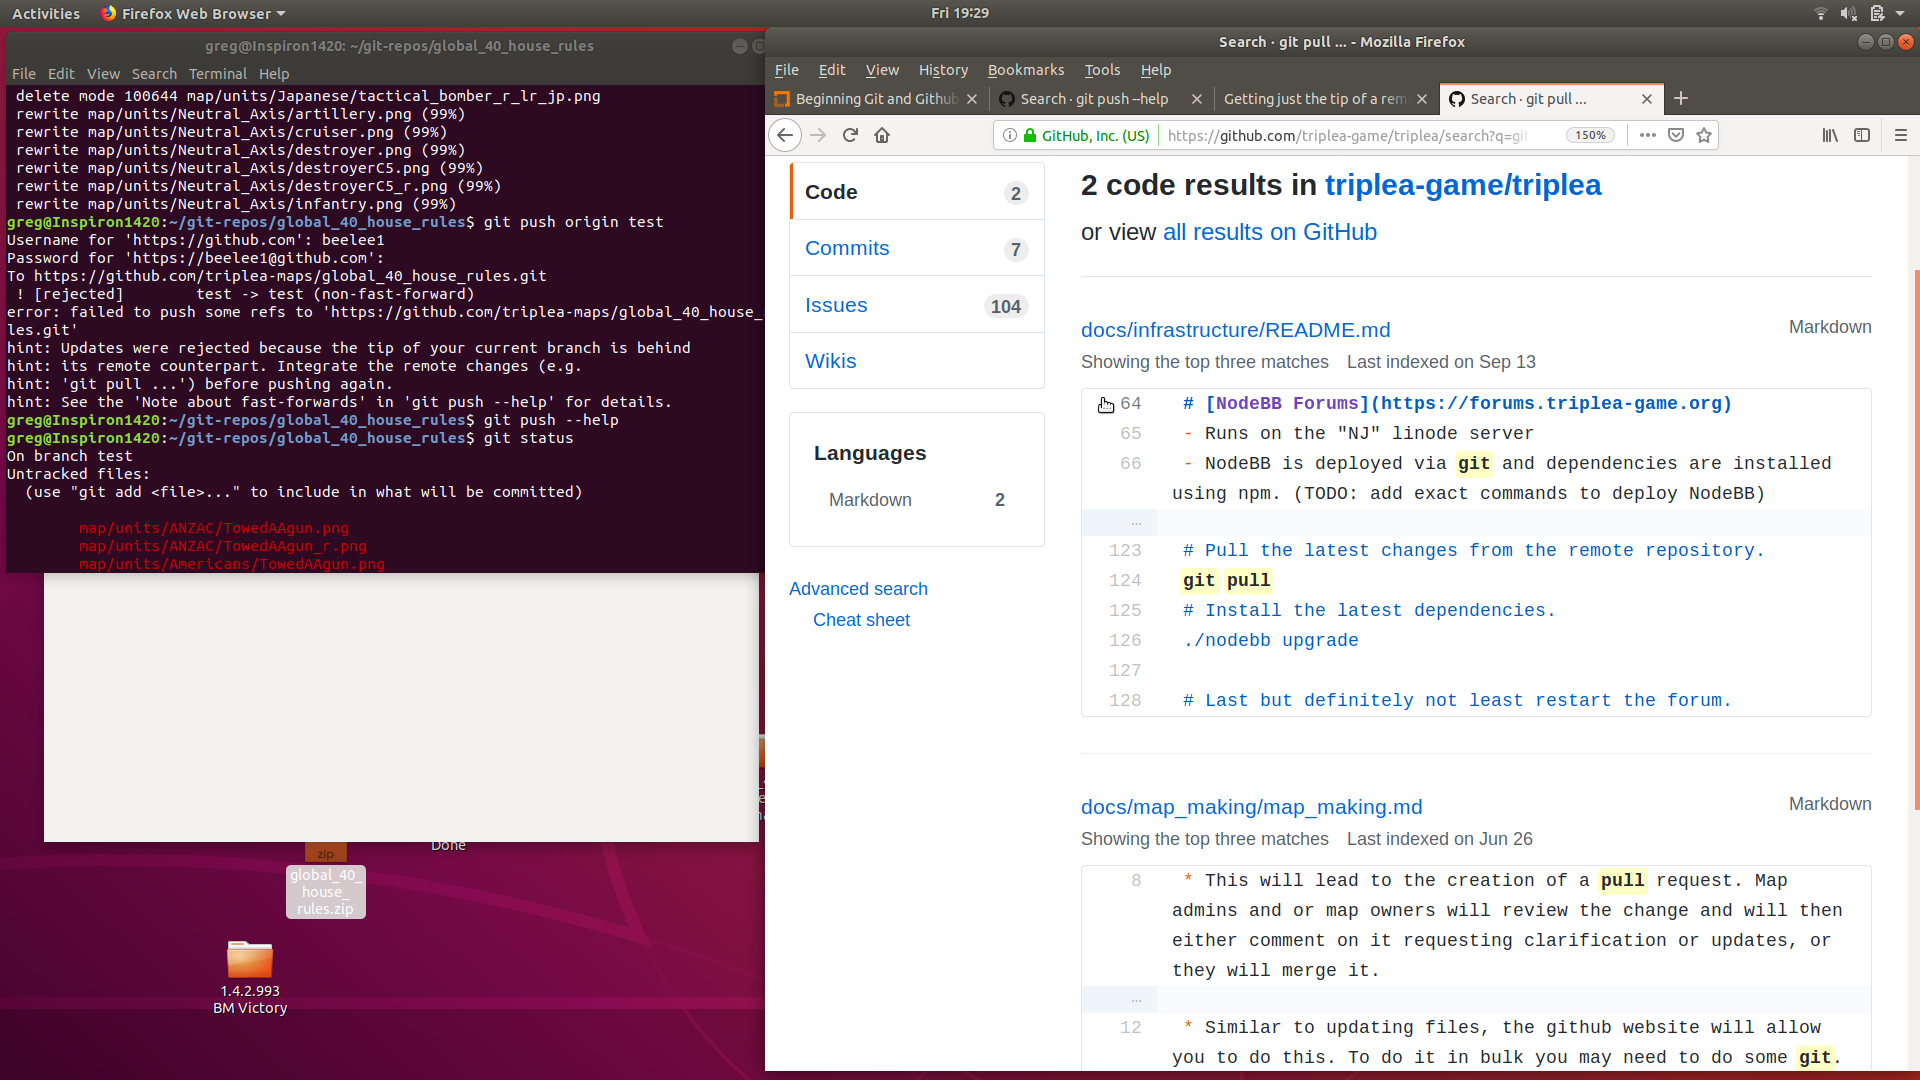This screenshot has height=1080, width=1920.
Task: Expand hidden lines after line 8
Action: [x=1135, y=999]
